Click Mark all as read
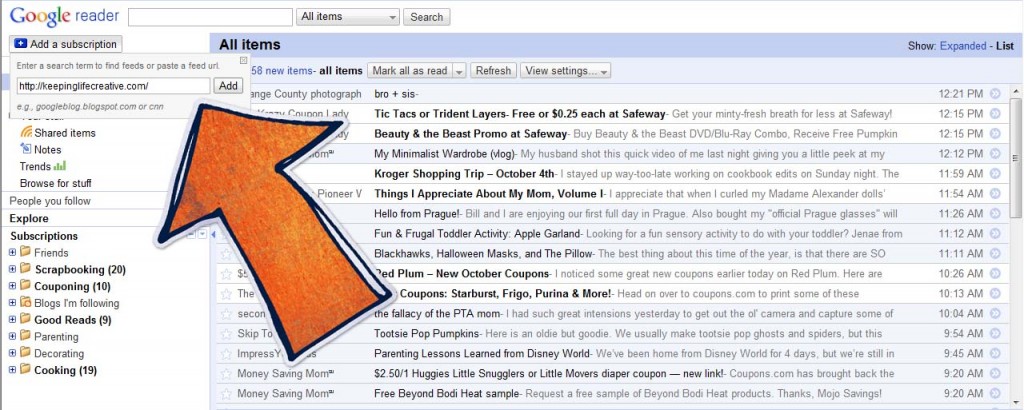The width and height of the screenshot is (1024, 410). [409, 71]
